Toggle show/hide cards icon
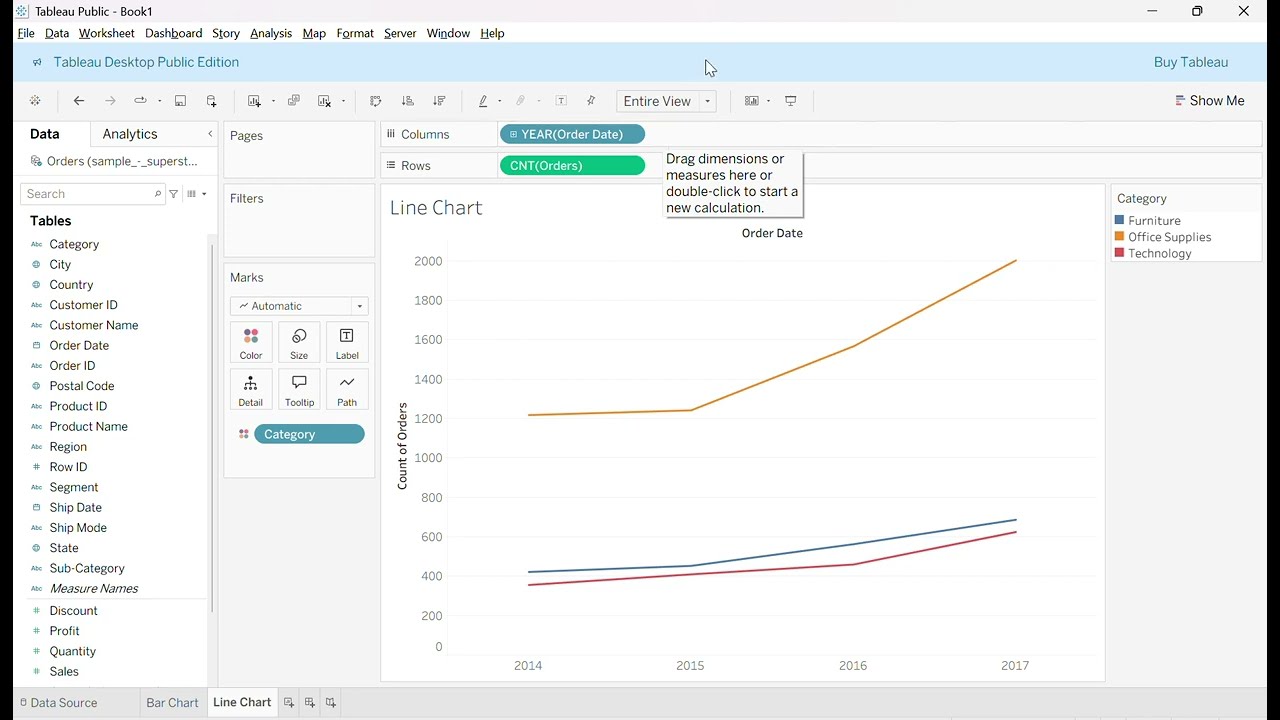1280x720 pixels. click(752, 101)
